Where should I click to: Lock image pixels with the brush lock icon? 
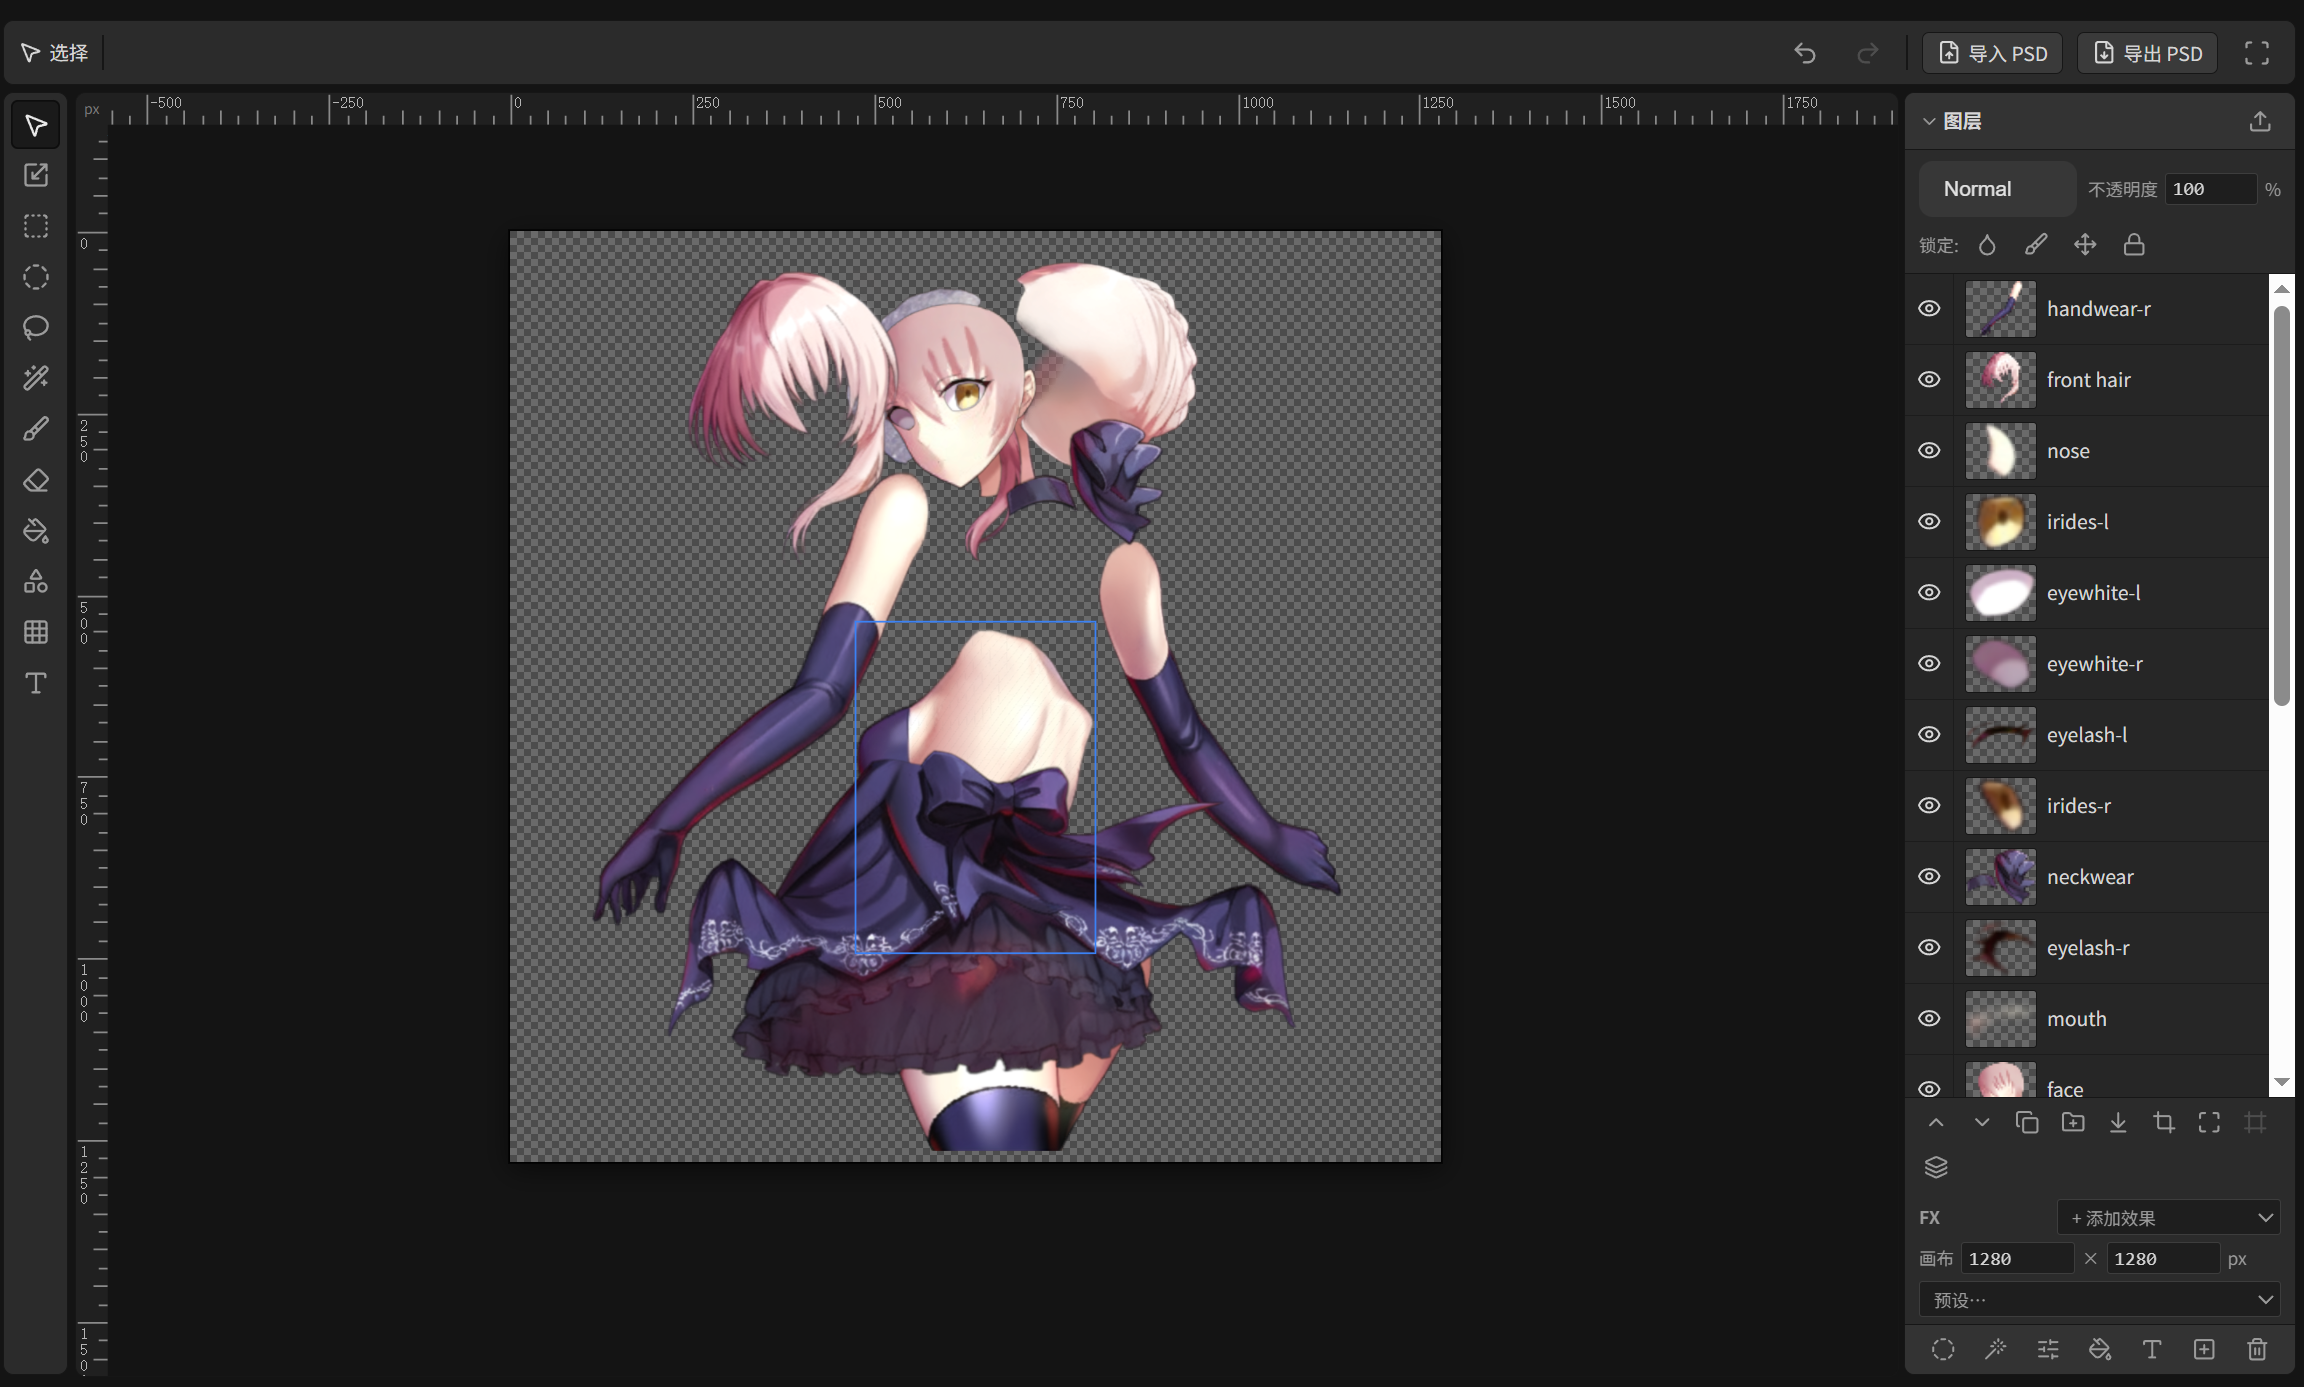[x=2036, y=245]
